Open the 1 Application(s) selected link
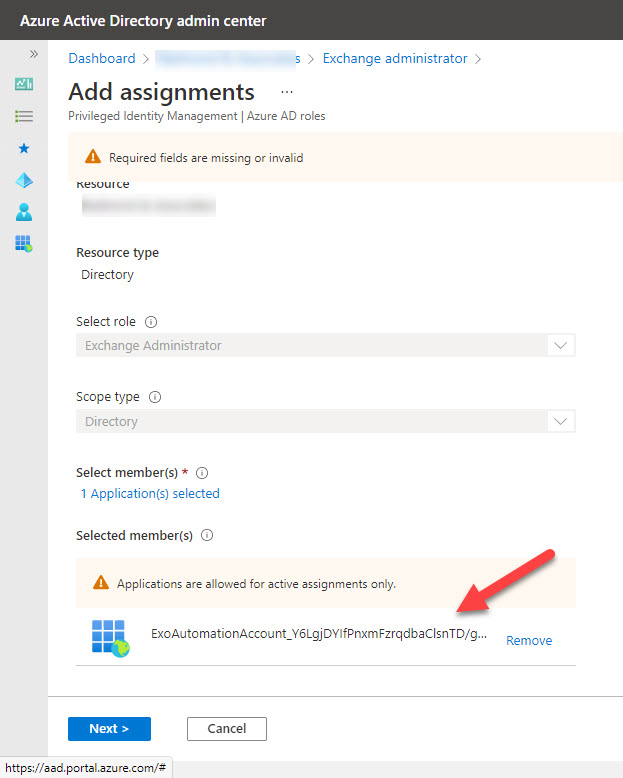Image resolution: width=623 pixels, height=778 pixels. pos(150,494)
